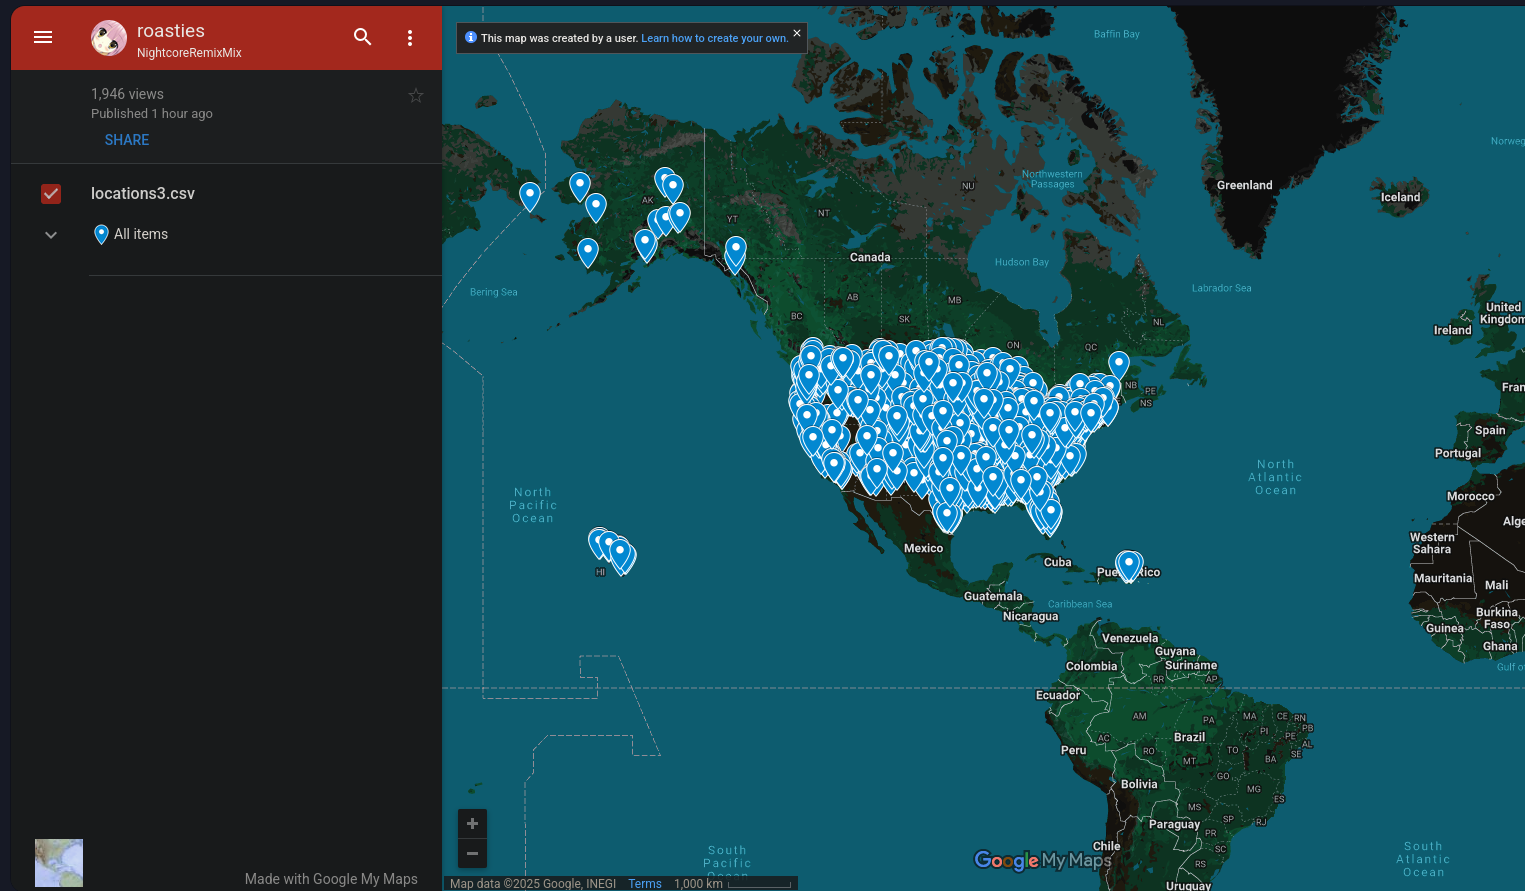The image size is (1525, 891).
Task: Click the SHARE link
Action: coord(127,140)
